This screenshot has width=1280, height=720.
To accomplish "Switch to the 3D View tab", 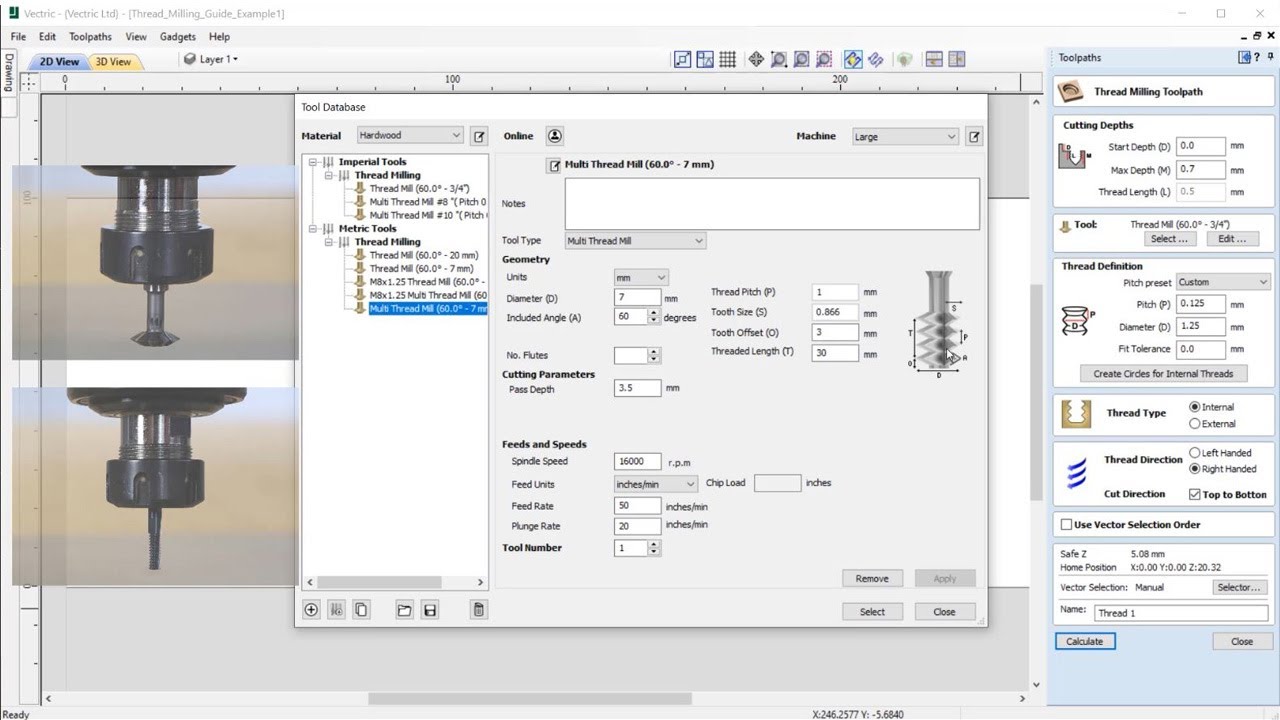I will (x=113, y=61).
